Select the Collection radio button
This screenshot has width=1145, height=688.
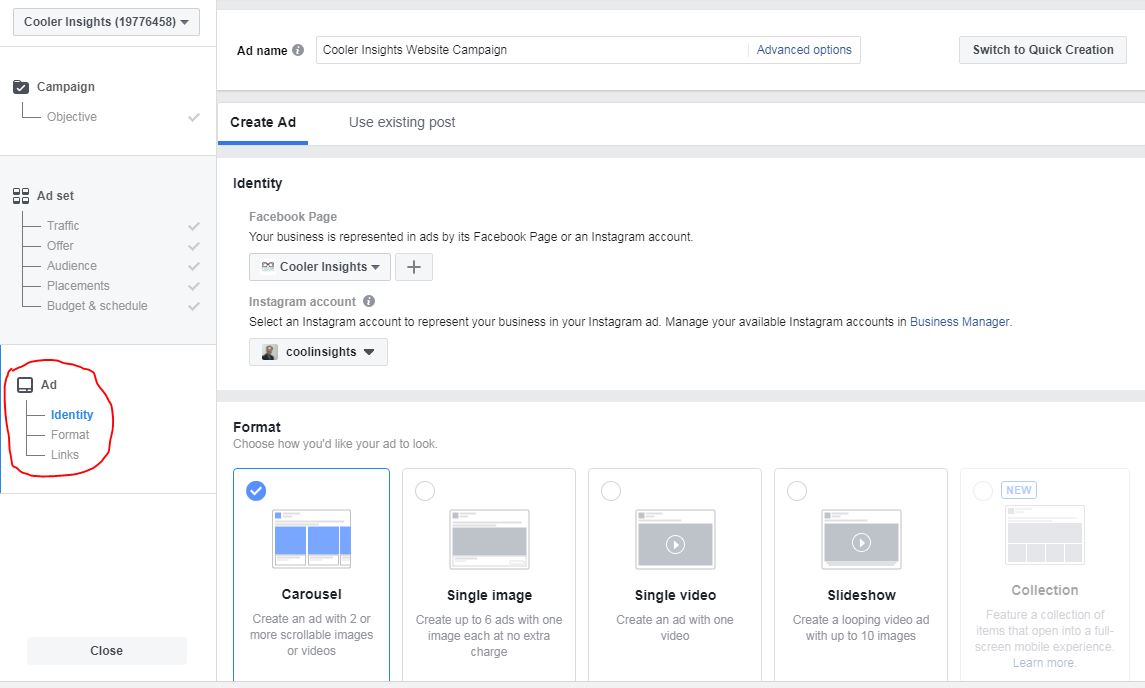983,491
